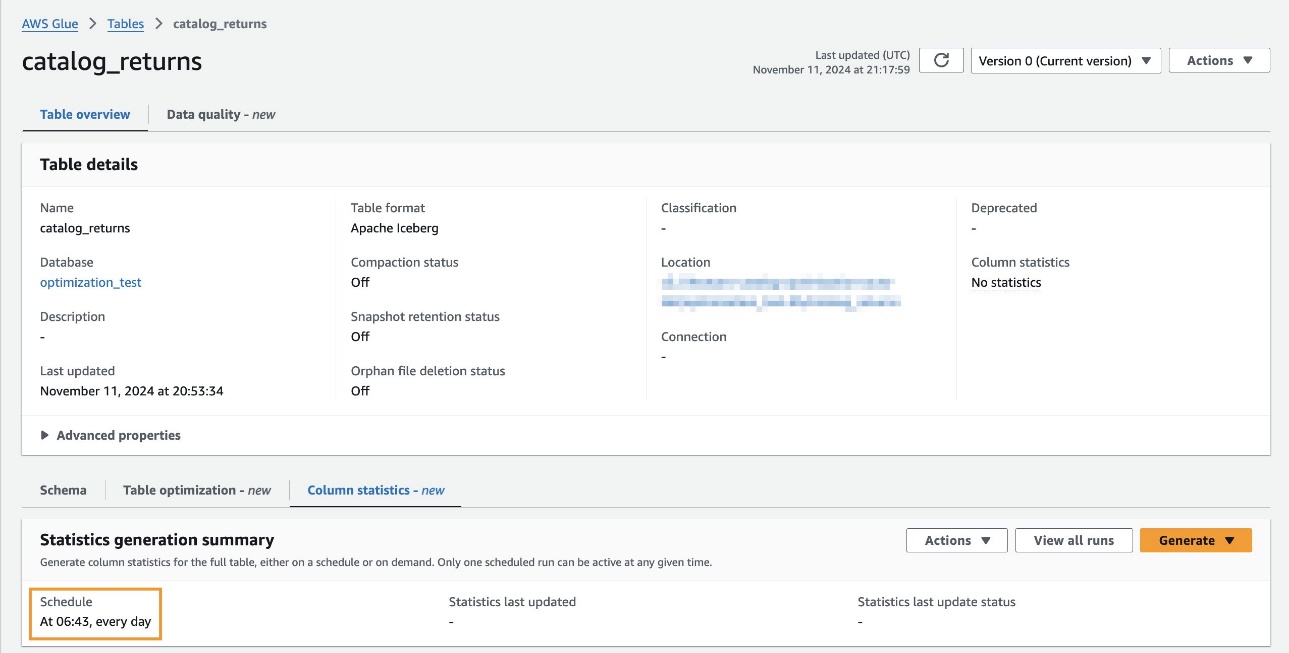Go to AWS Glue breadcrumb link

[x=50, y=24]
